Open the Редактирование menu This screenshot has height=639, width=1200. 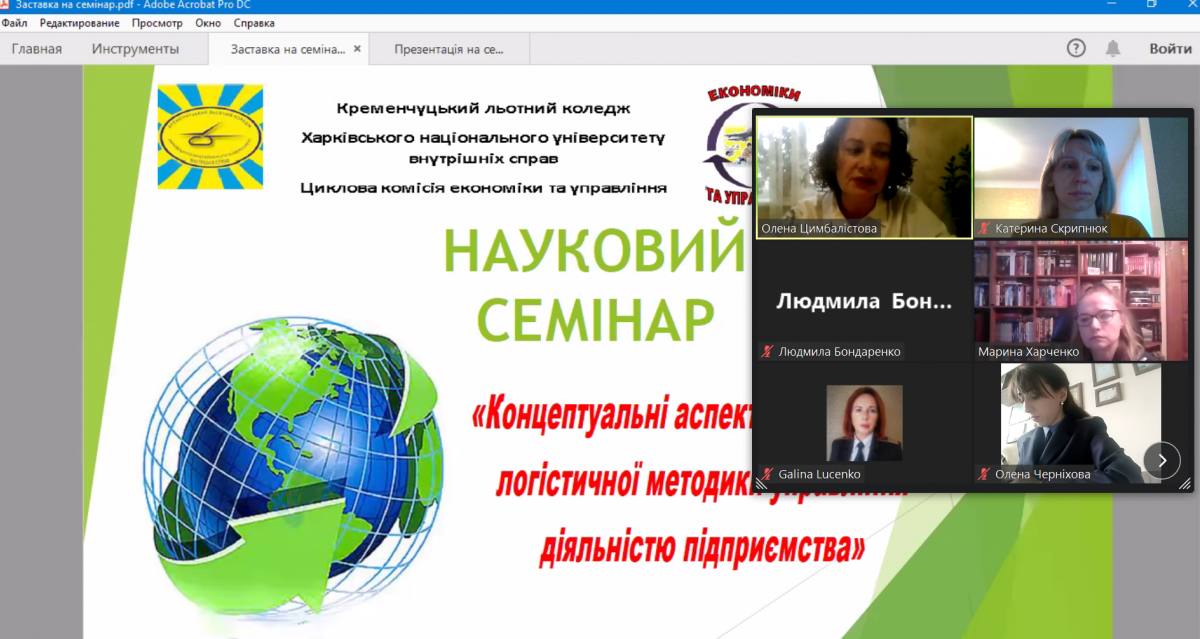pyautogui.click(x=79, y=22)
